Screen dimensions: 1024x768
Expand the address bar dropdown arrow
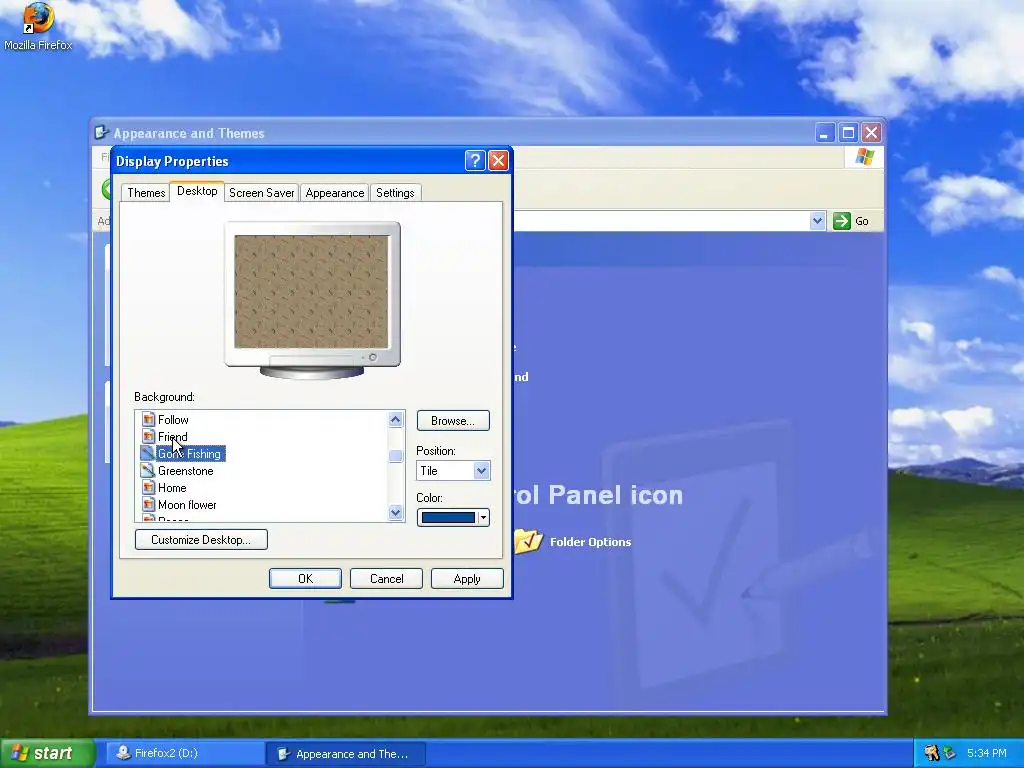tap(817, 221)
